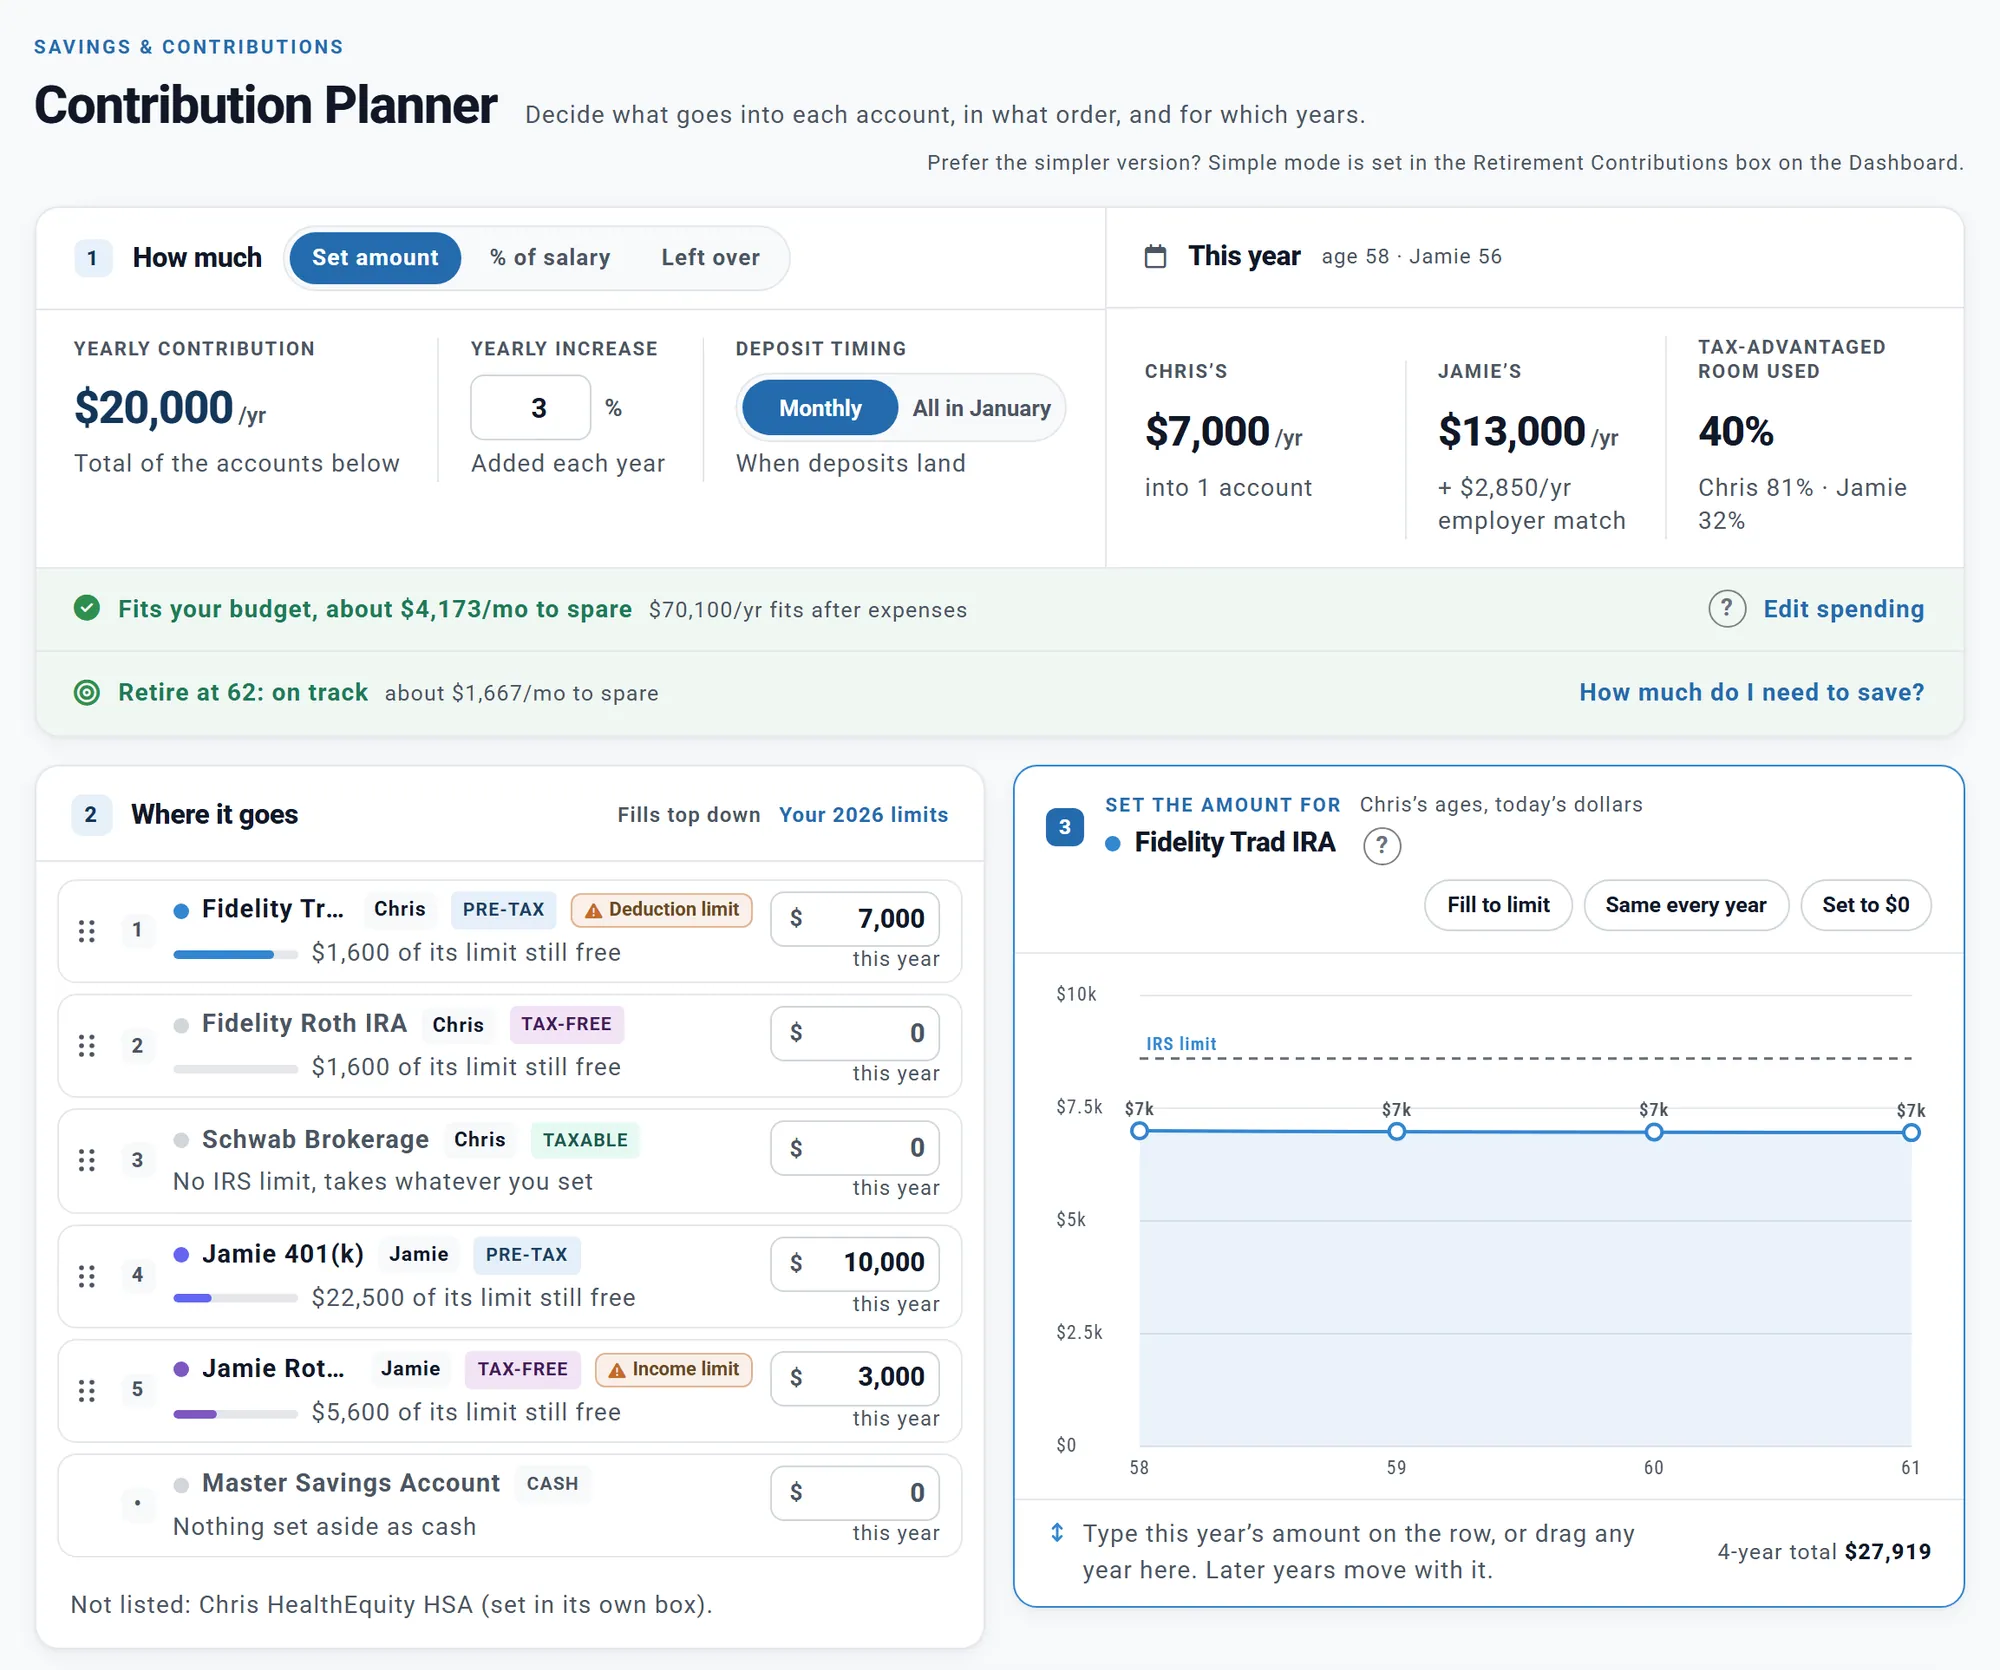Grab the drag handle on Fidelity Roth IRA row
This screenshot has height=1670, width=2000.
87,1046
